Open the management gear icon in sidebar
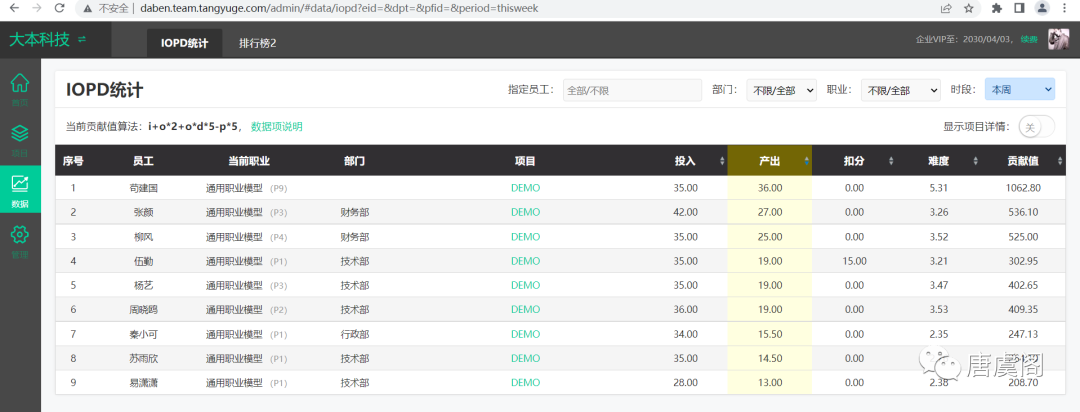This screenshot has width=1080, height=412. click(x=20, y=234)
